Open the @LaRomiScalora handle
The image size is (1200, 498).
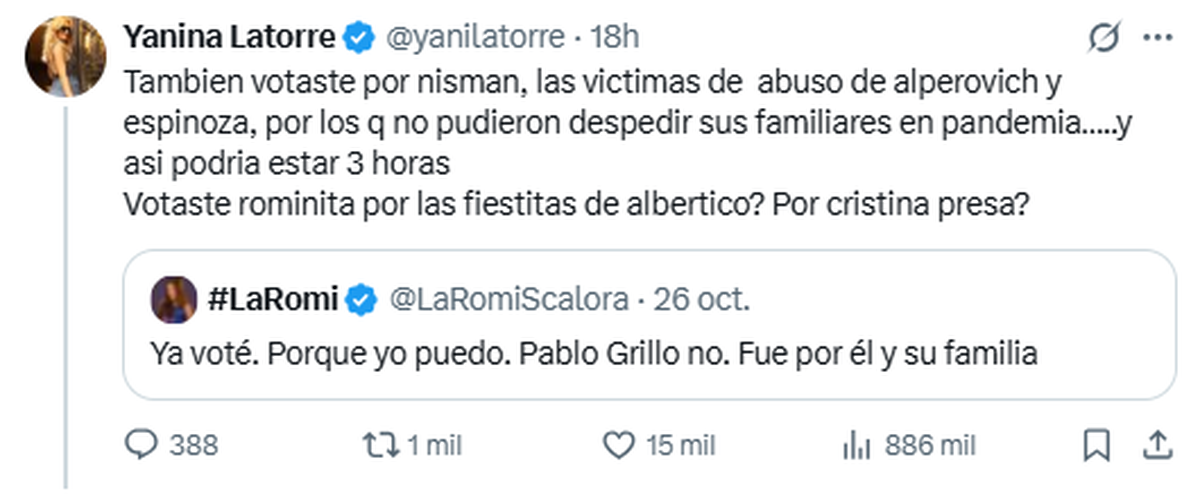pyautogui.click(x=507, y=299)
